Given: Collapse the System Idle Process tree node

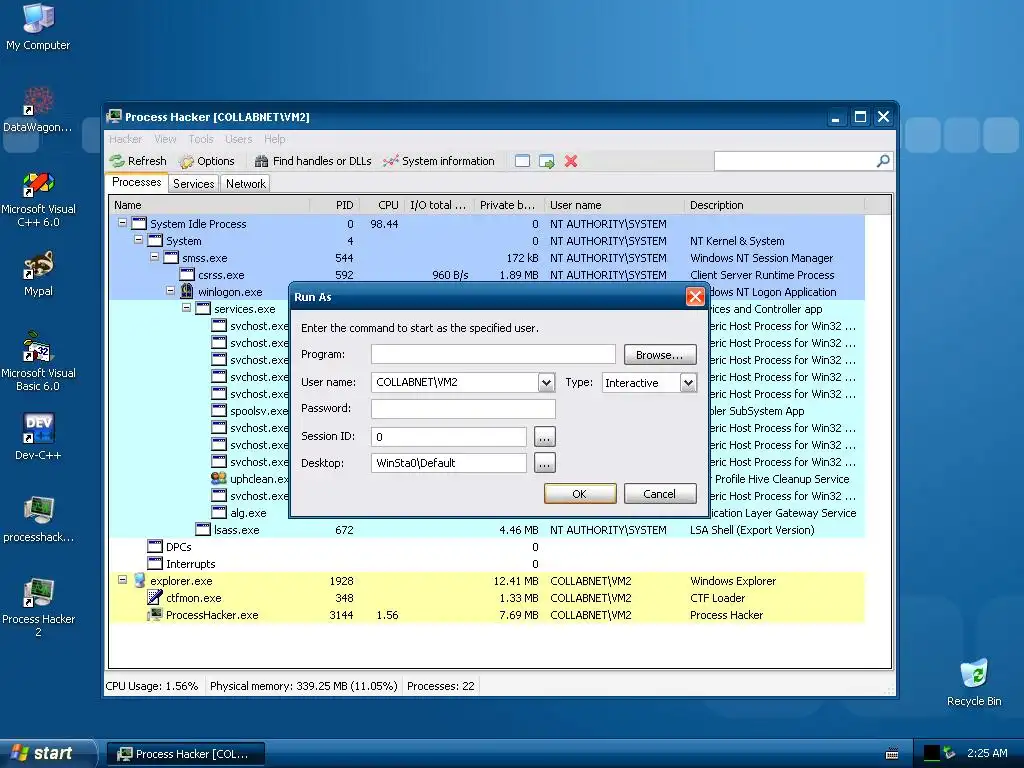Looking at the screenshot, I should click(122, 223).
